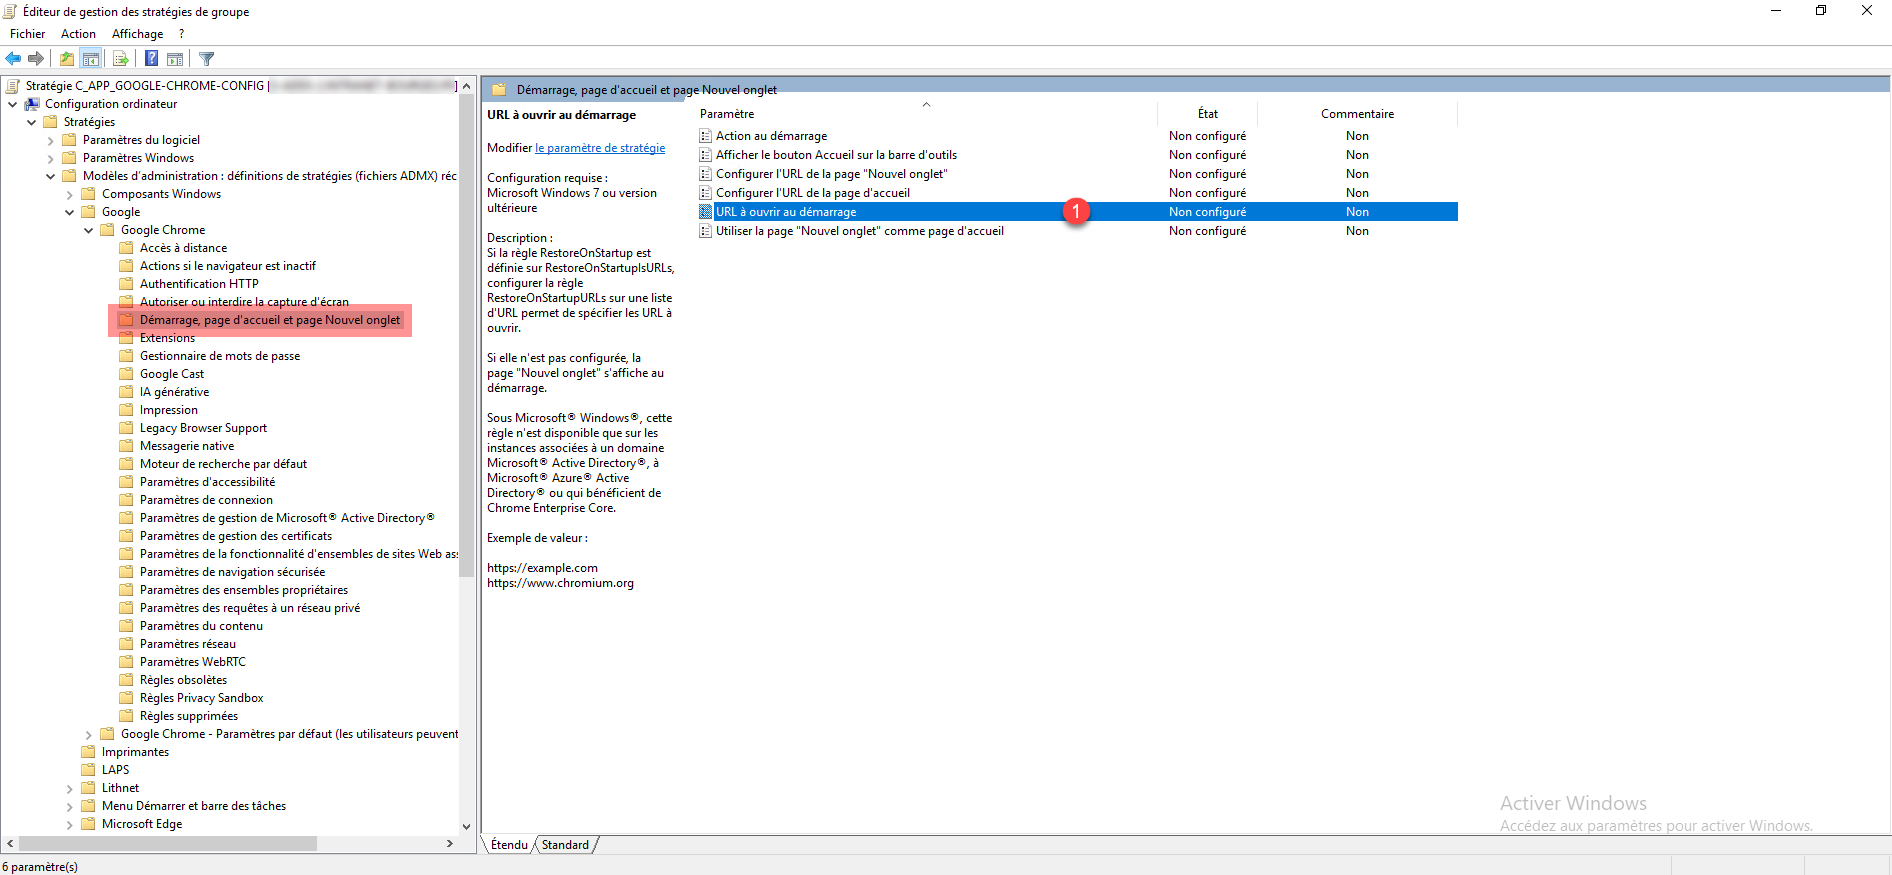The height and width of the screenshot is (875, 1892).
Task: Sort by the État column header
Action: (x=1207, y=114)
